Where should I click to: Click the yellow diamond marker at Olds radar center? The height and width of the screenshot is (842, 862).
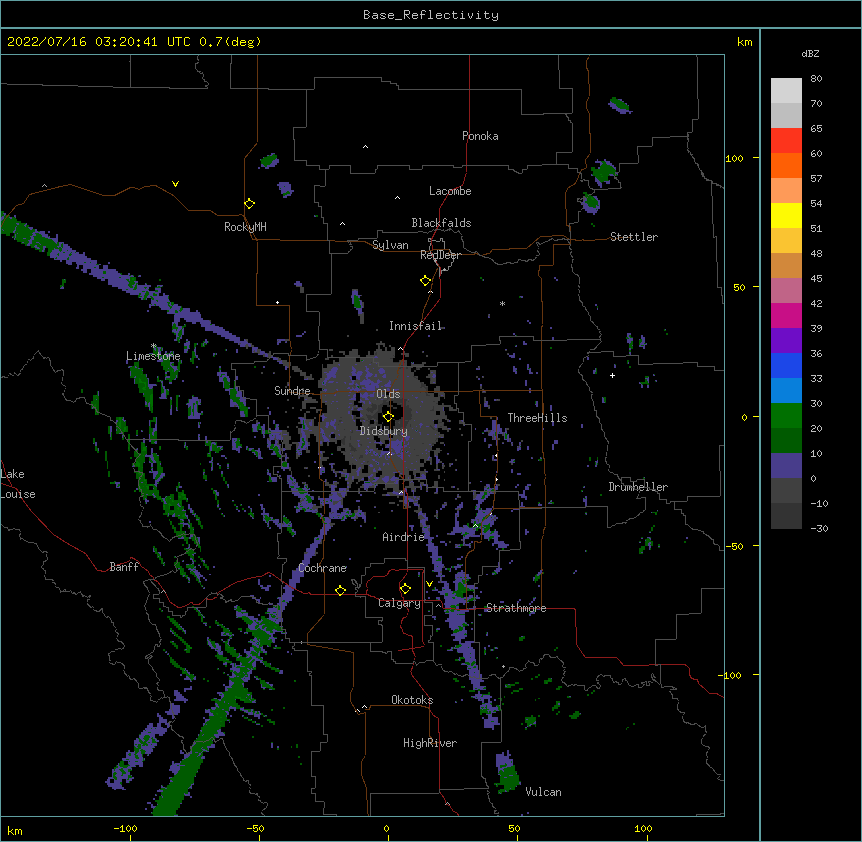(388, 417)
